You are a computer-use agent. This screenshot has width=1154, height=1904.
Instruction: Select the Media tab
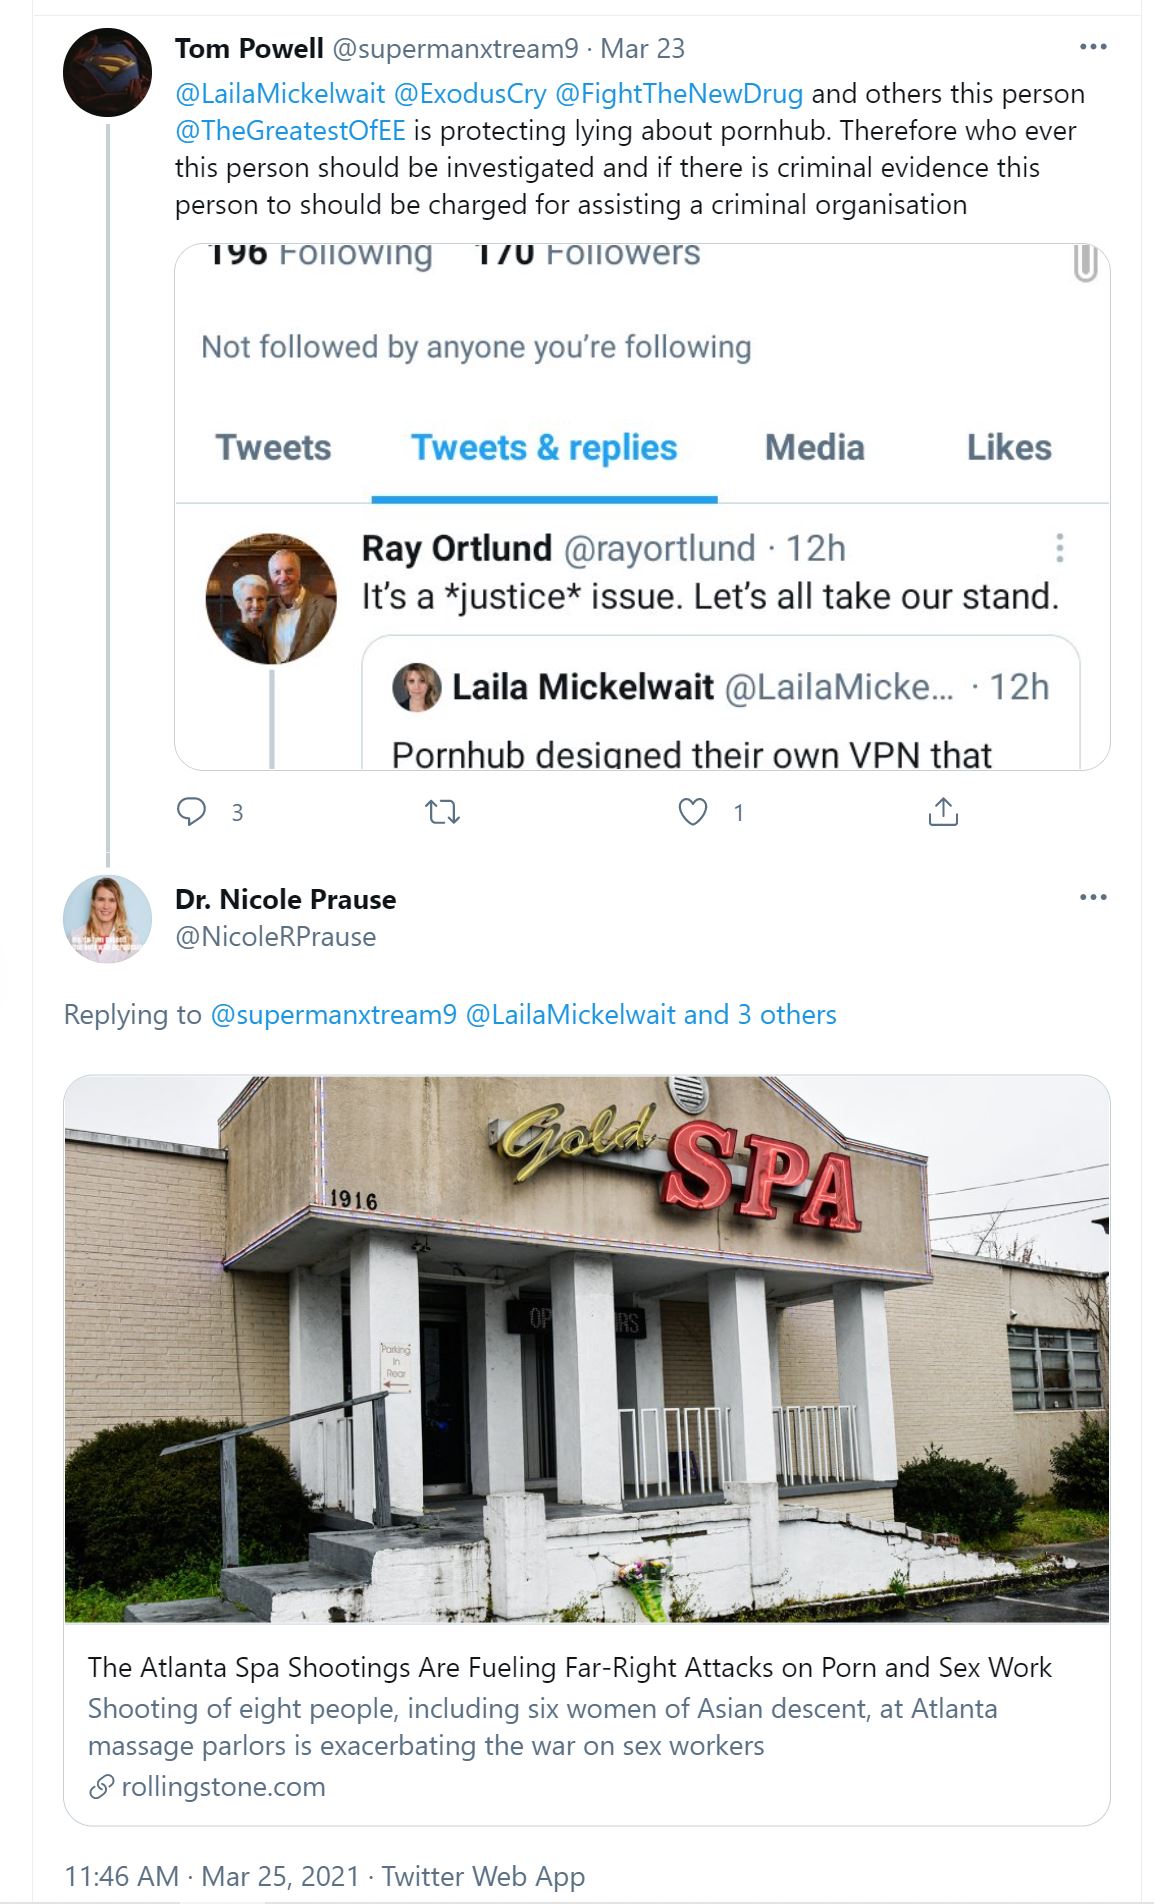[814, 448]
